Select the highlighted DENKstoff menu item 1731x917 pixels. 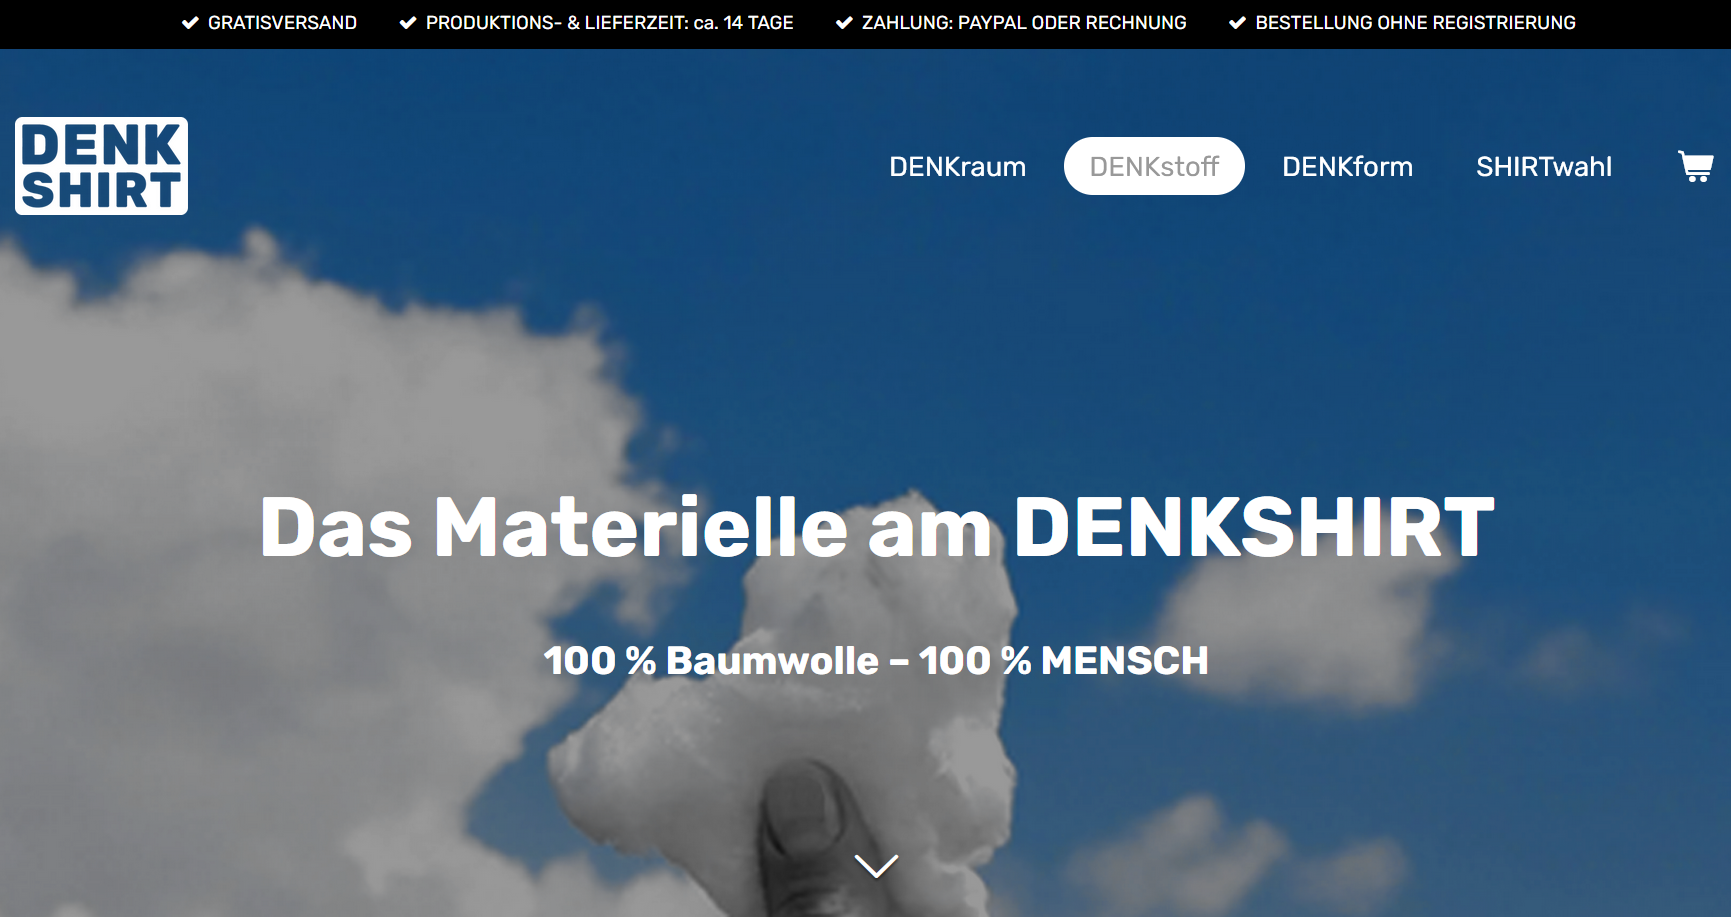[x=1154, y=166]
